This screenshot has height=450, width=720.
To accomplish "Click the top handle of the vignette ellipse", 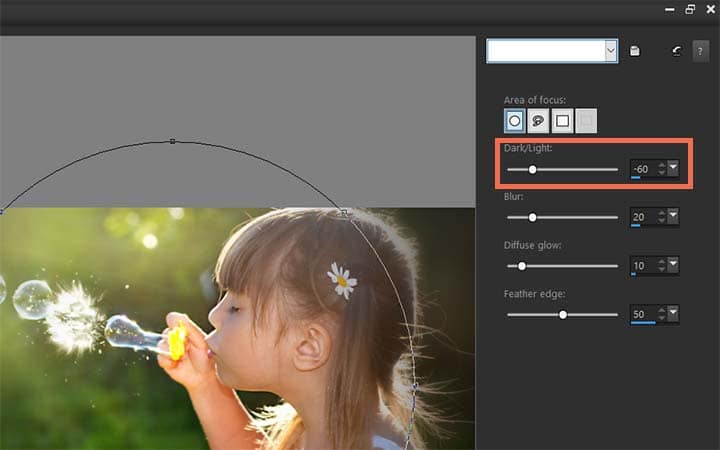I will click(x=173, y=141).
